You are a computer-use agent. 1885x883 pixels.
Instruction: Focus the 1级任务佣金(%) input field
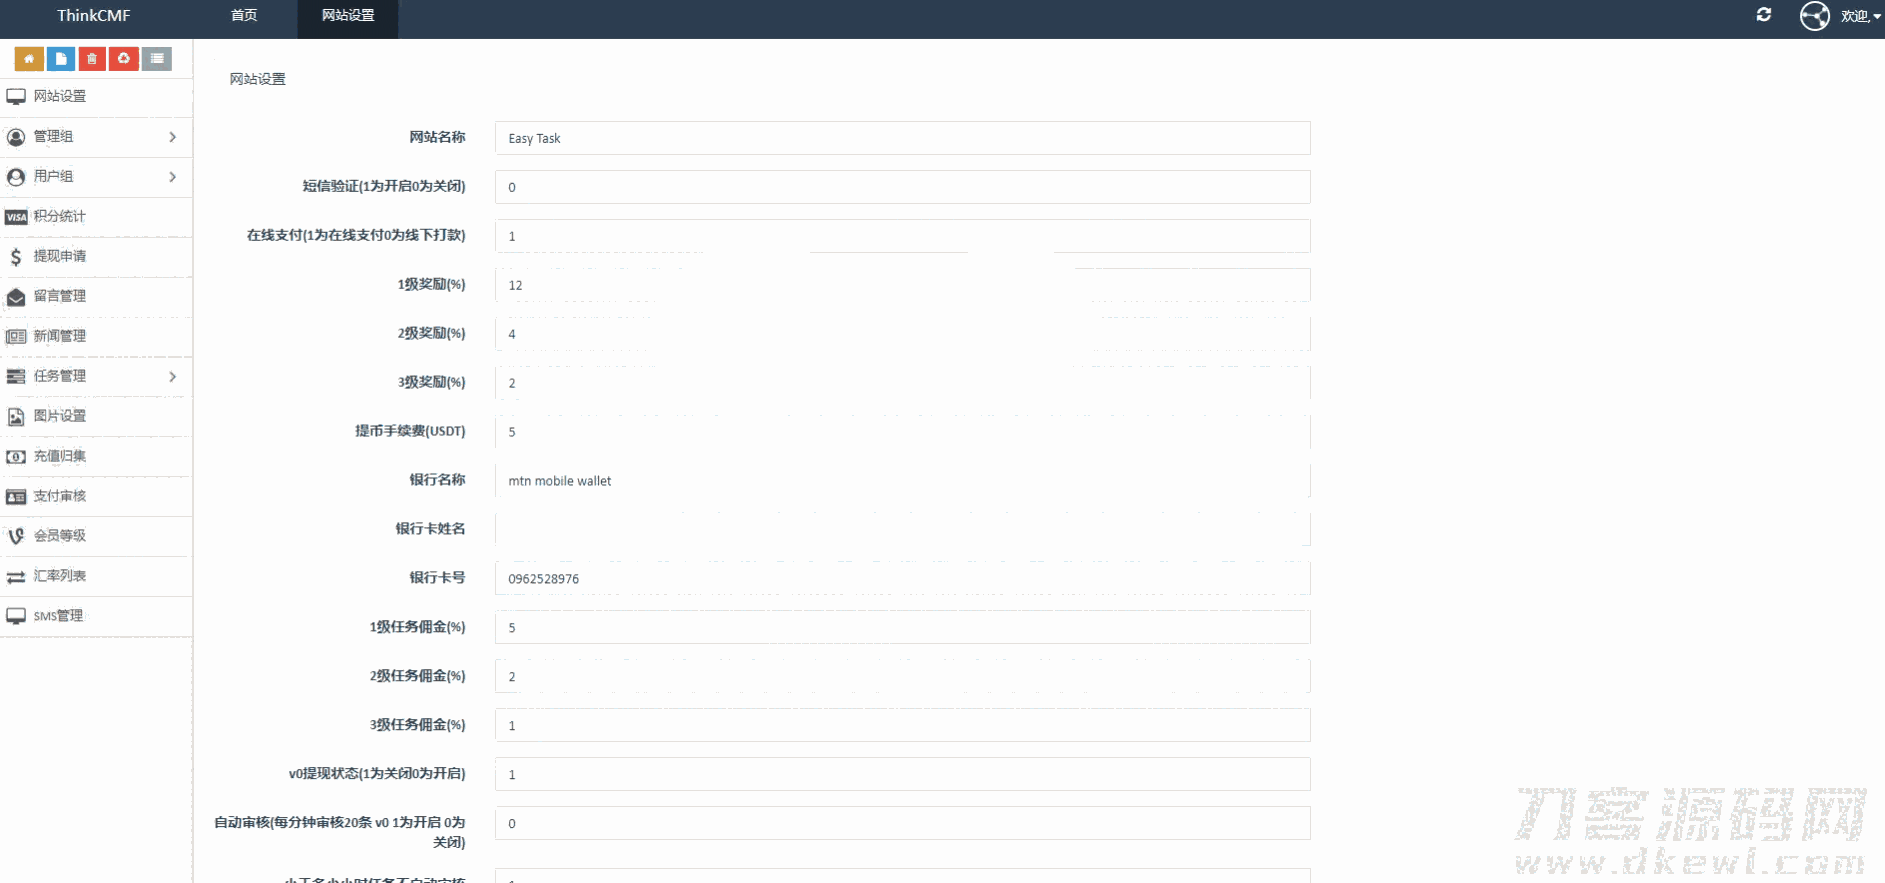click(903, 628)
